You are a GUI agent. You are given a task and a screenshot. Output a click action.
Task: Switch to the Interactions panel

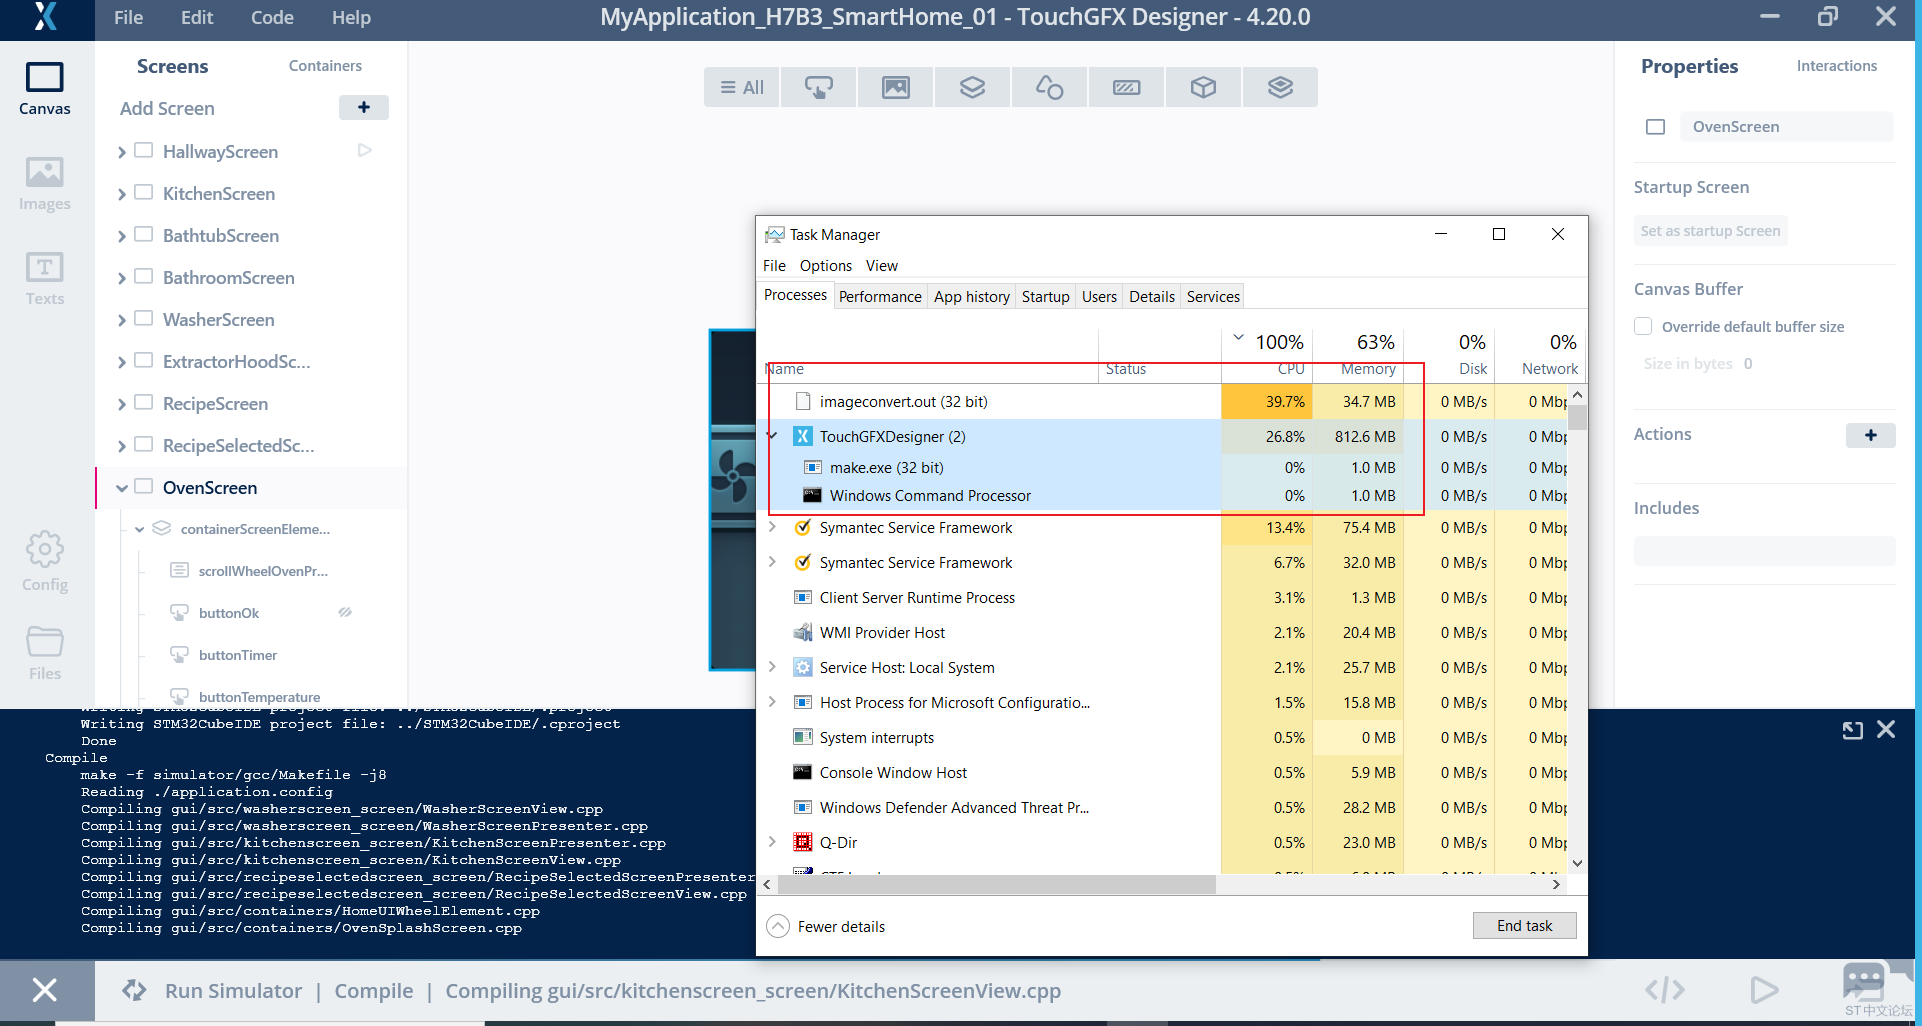click(x=1836, y=66)
